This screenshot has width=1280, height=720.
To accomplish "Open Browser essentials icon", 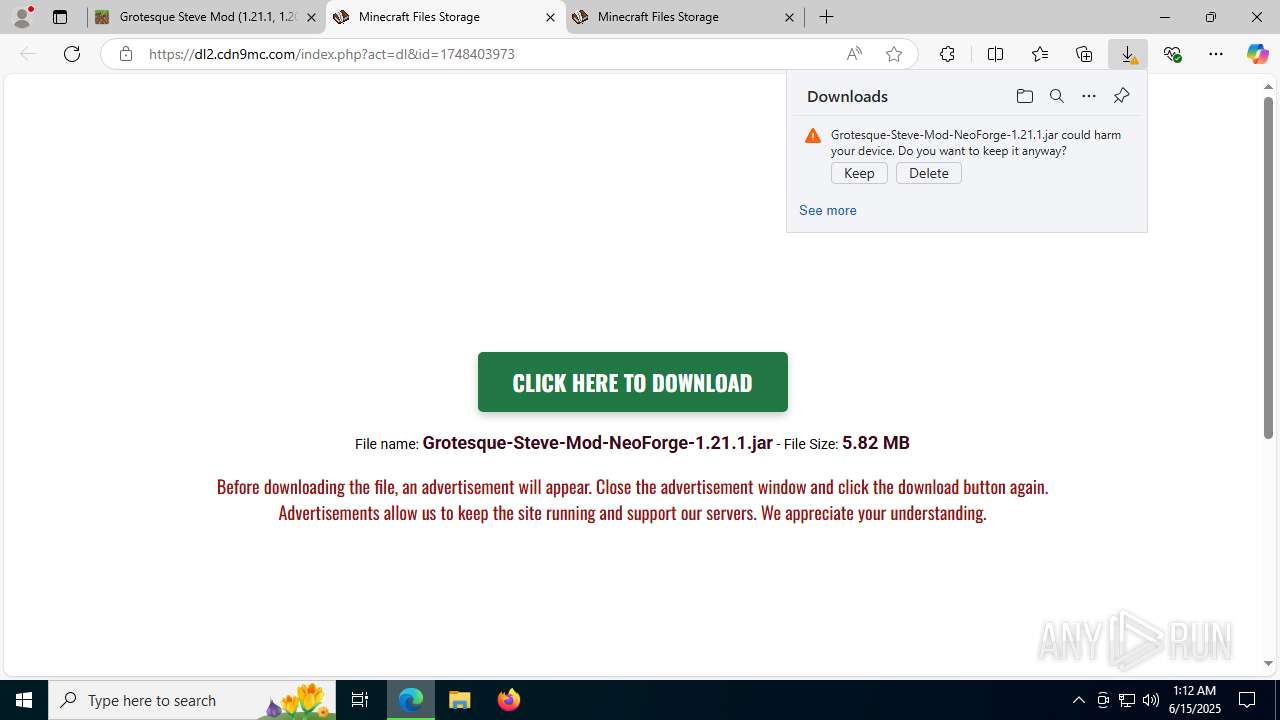I will (x=1172, y=54).
